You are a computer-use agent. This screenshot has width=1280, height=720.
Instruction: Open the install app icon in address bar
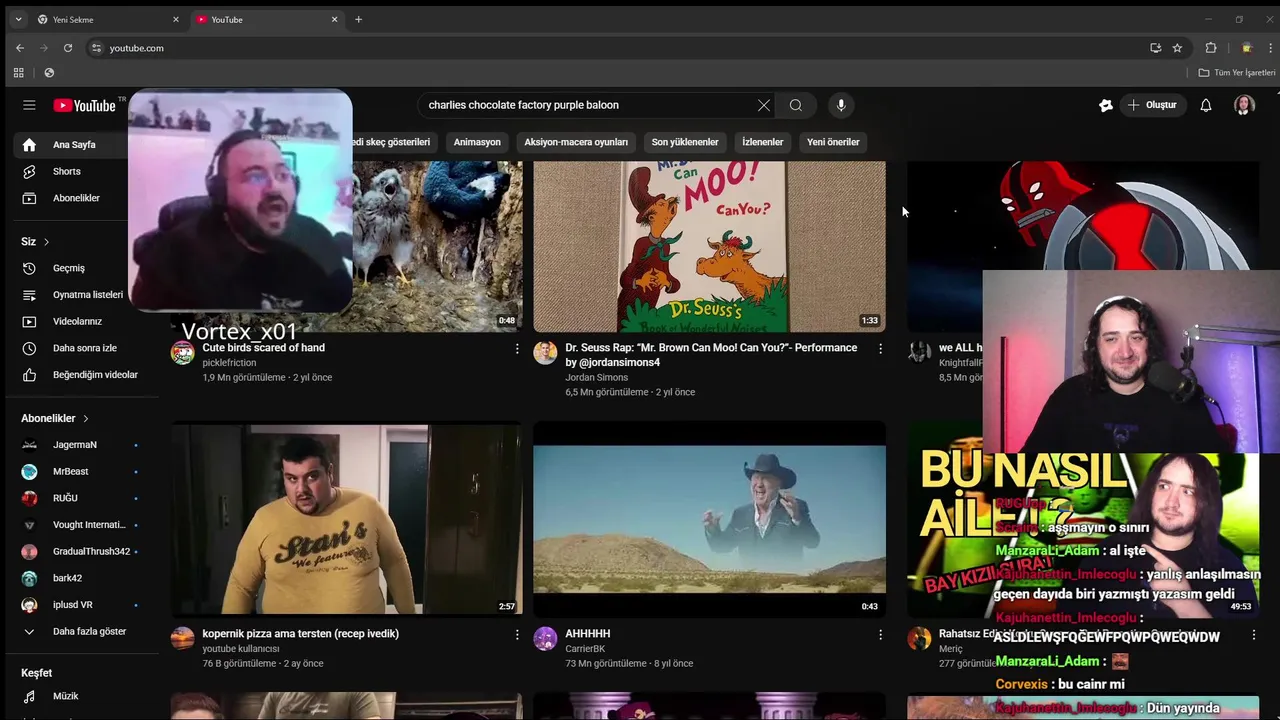click(1155, 48)
